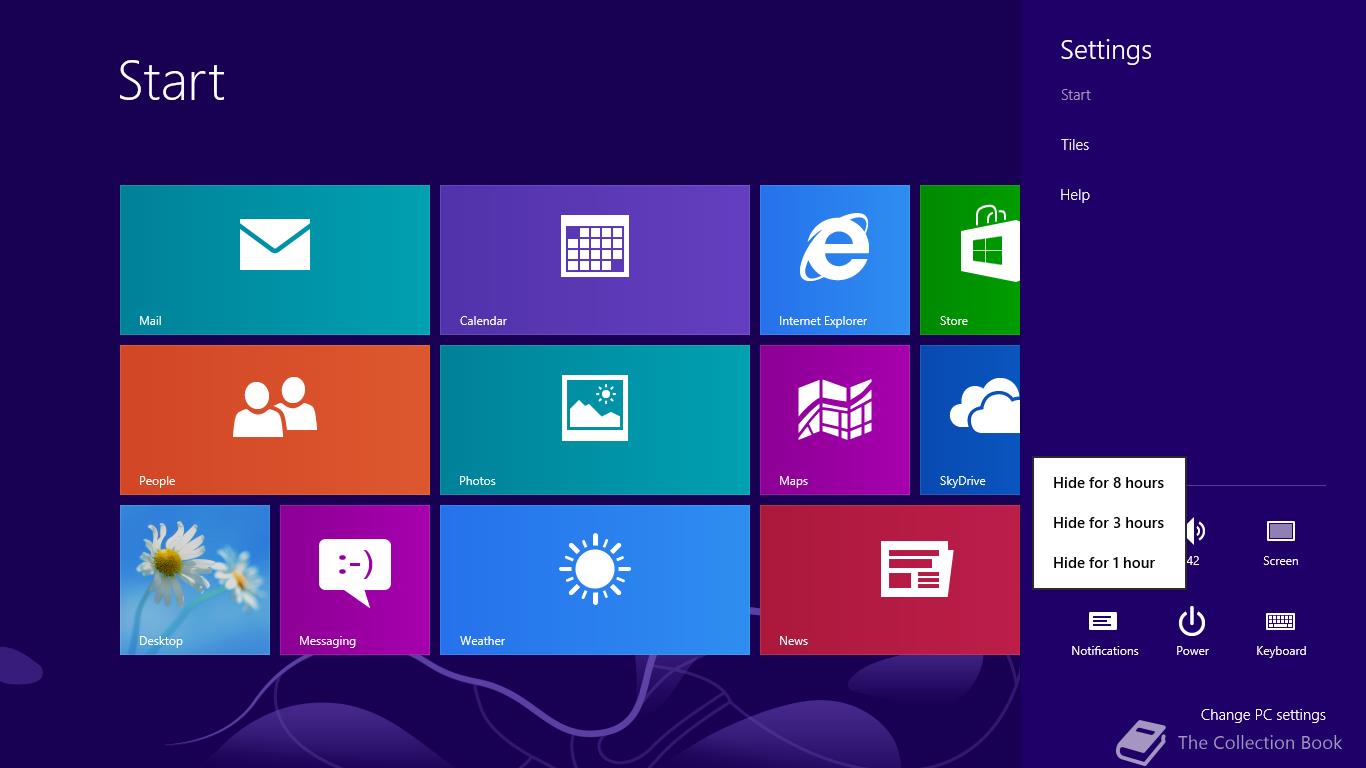Open the Store tile
Image resolution: width=1366 pixels, height=768 pixels.
[970, 260]
